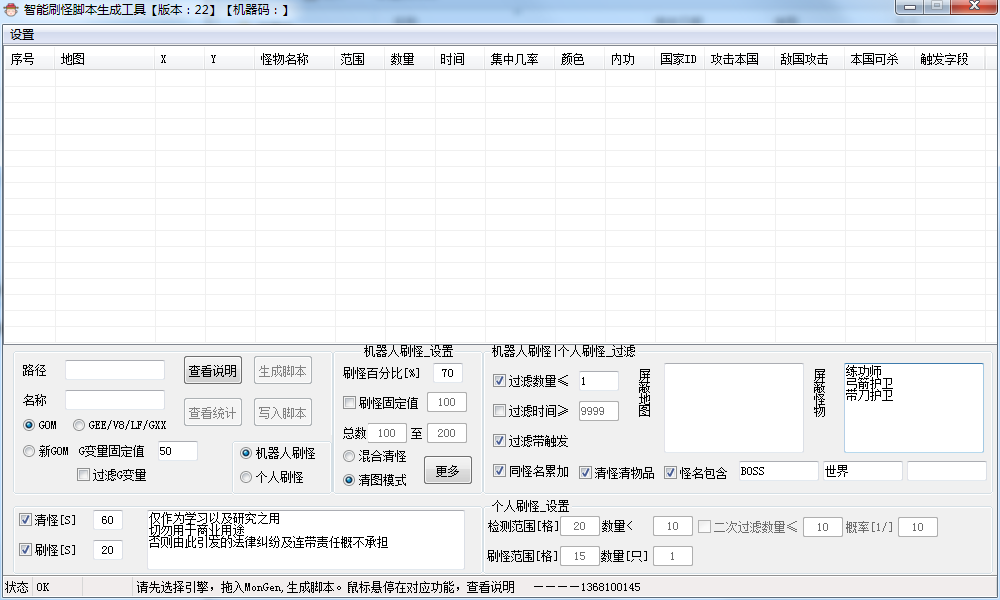Screen dimensions: 1000x600
Task: Click the 查看说明 button
Action: [x=213, y=370]
